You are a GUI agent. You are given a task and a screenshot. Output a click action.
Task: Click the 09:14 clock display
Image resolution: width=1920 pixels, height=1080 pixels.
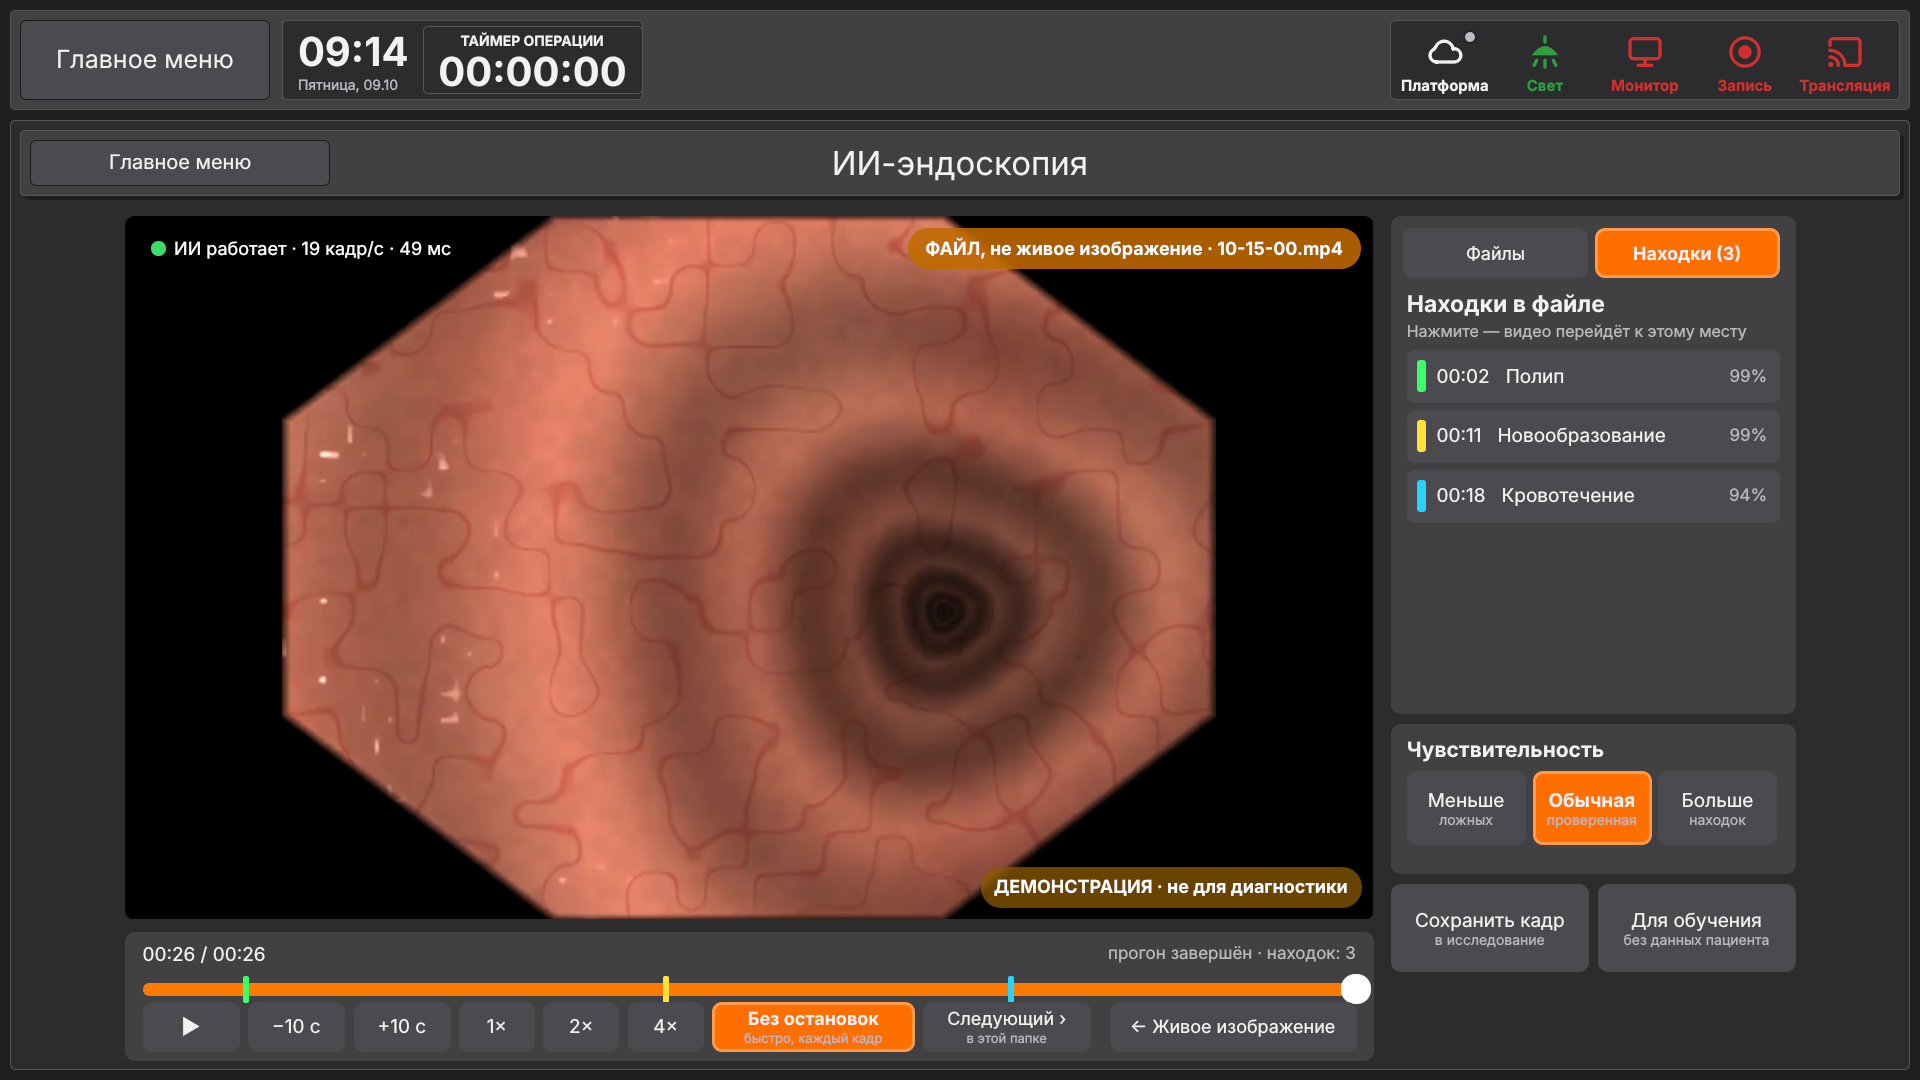[352, 52]
